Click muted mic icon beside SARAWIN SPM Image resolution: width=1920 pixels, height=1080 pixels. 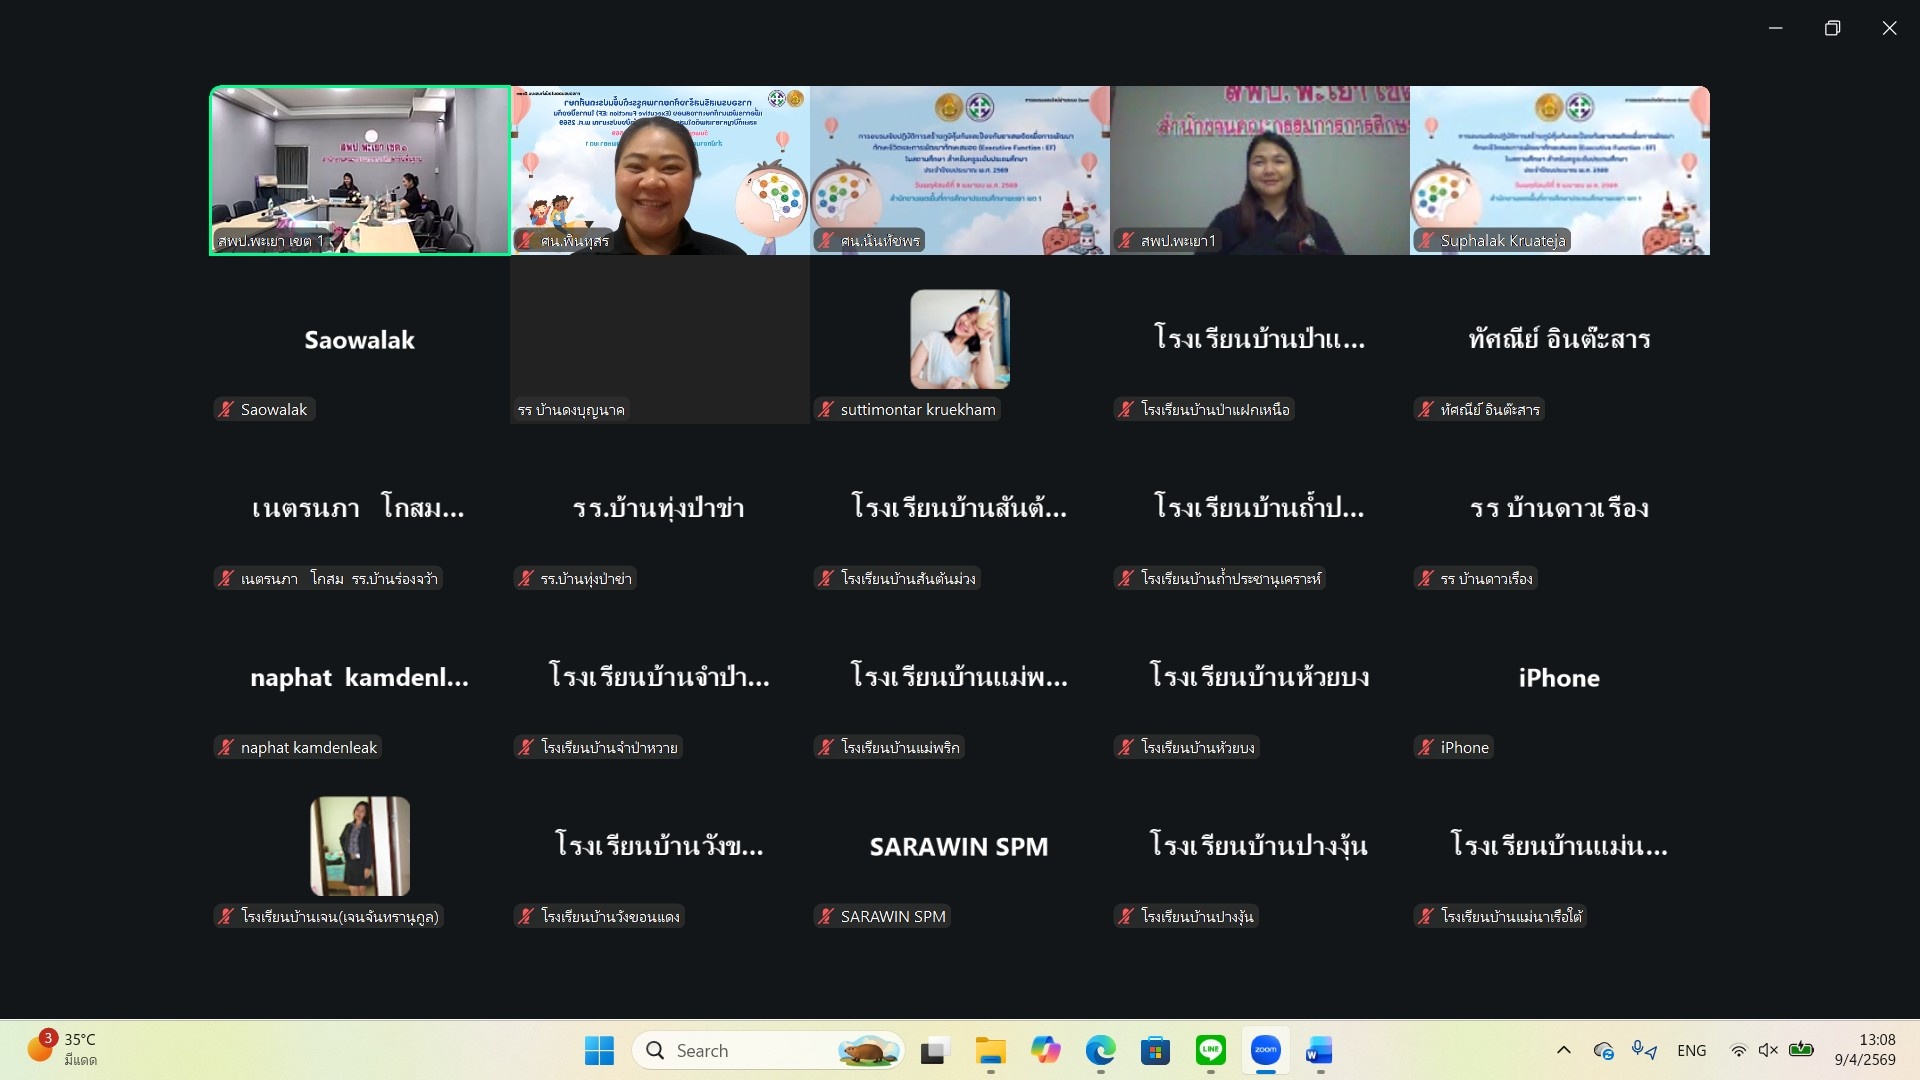click(826, 916)
